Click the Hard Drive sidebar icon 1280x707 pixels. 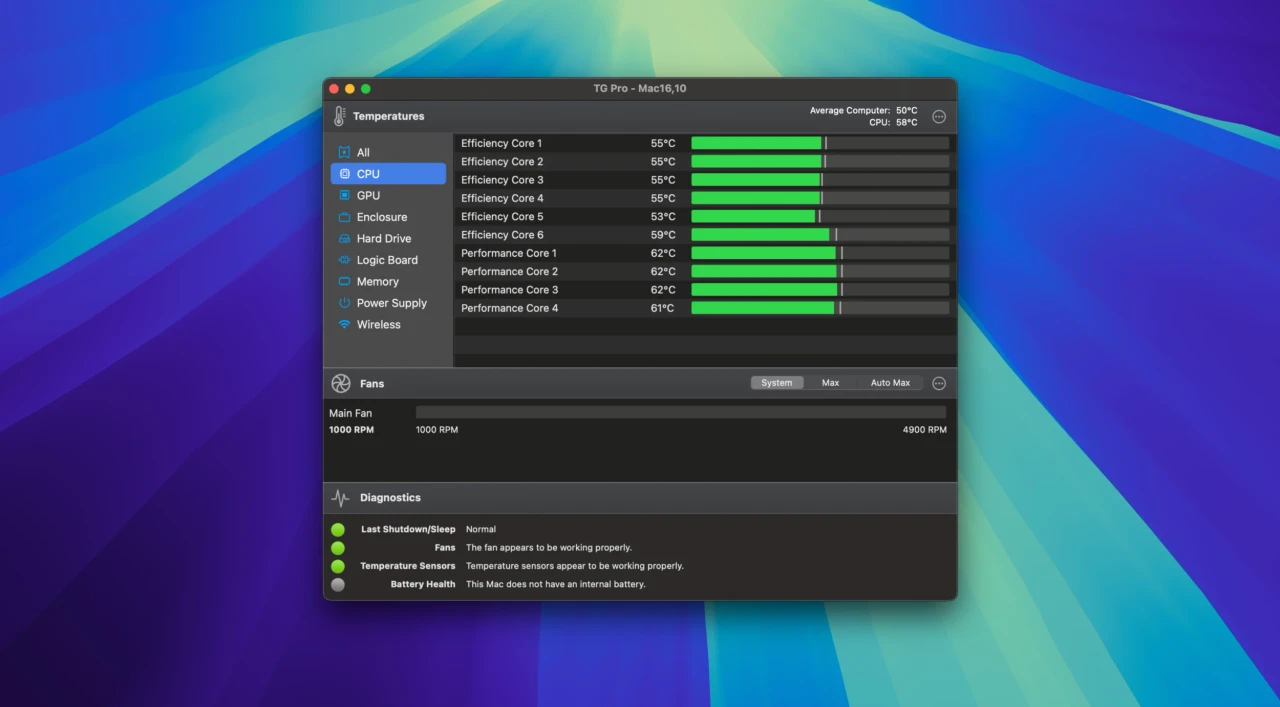(344, 238)
